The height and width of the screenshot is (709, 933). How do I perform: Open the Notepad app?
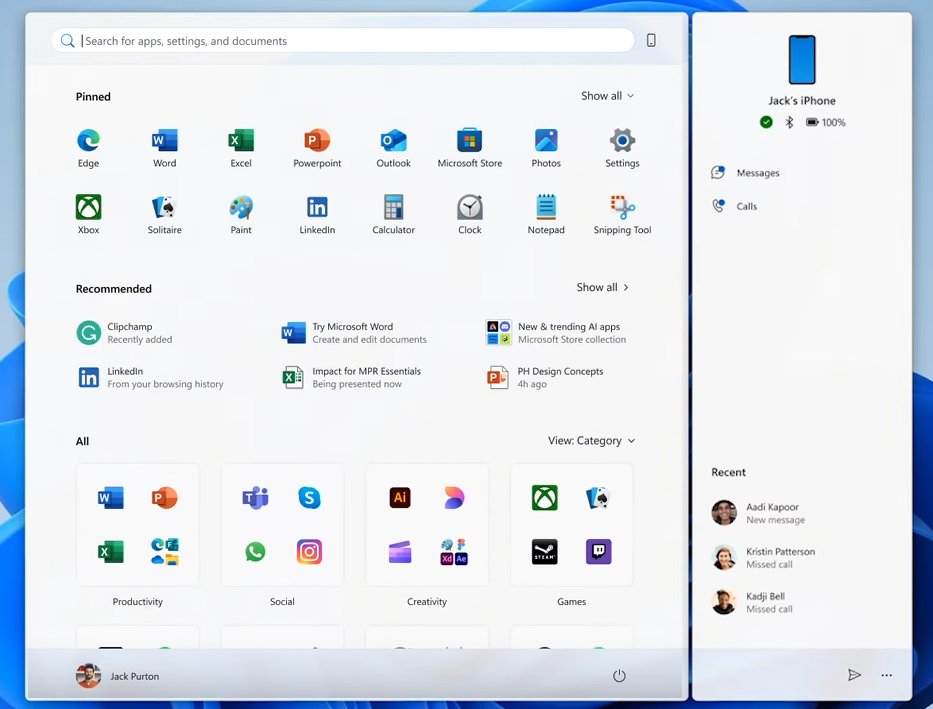(x=546, y=214)
